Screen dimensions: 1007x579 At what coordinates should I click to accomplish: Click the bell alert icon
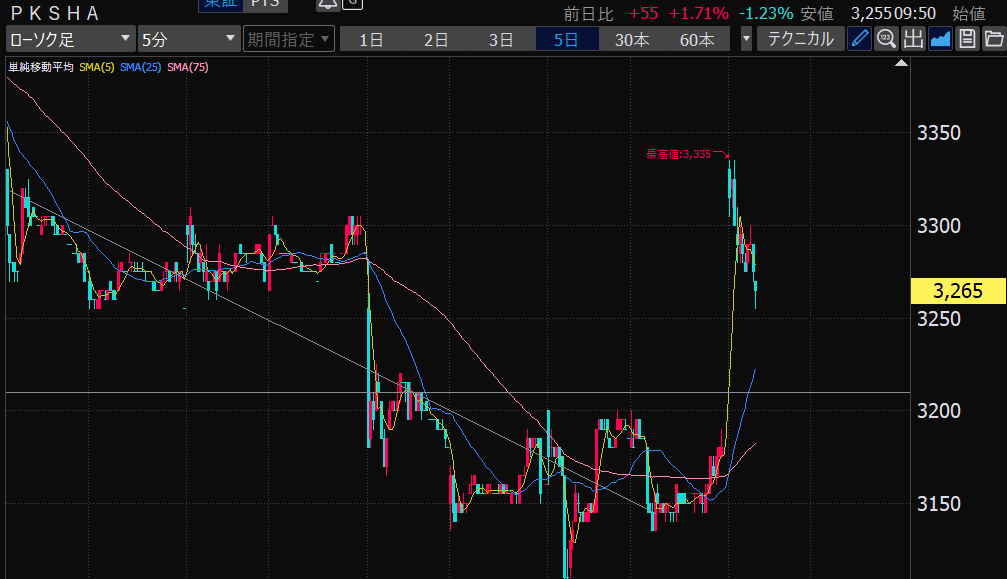point(326,4)
